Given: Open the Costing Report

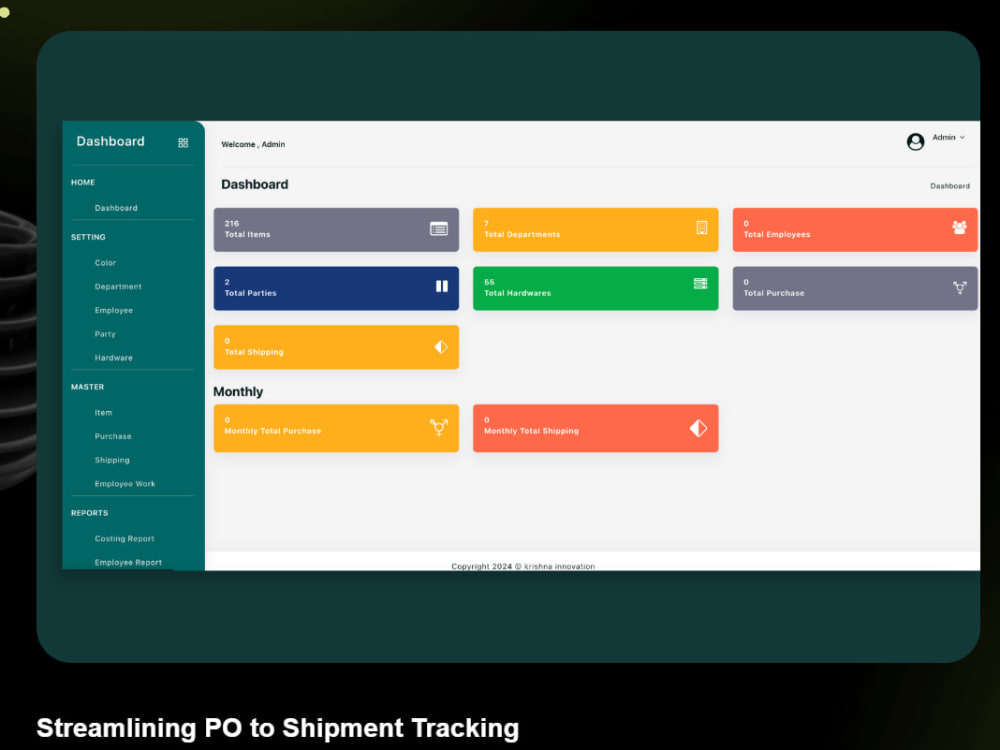Looking at the screenshot, I should coord(124,538).
